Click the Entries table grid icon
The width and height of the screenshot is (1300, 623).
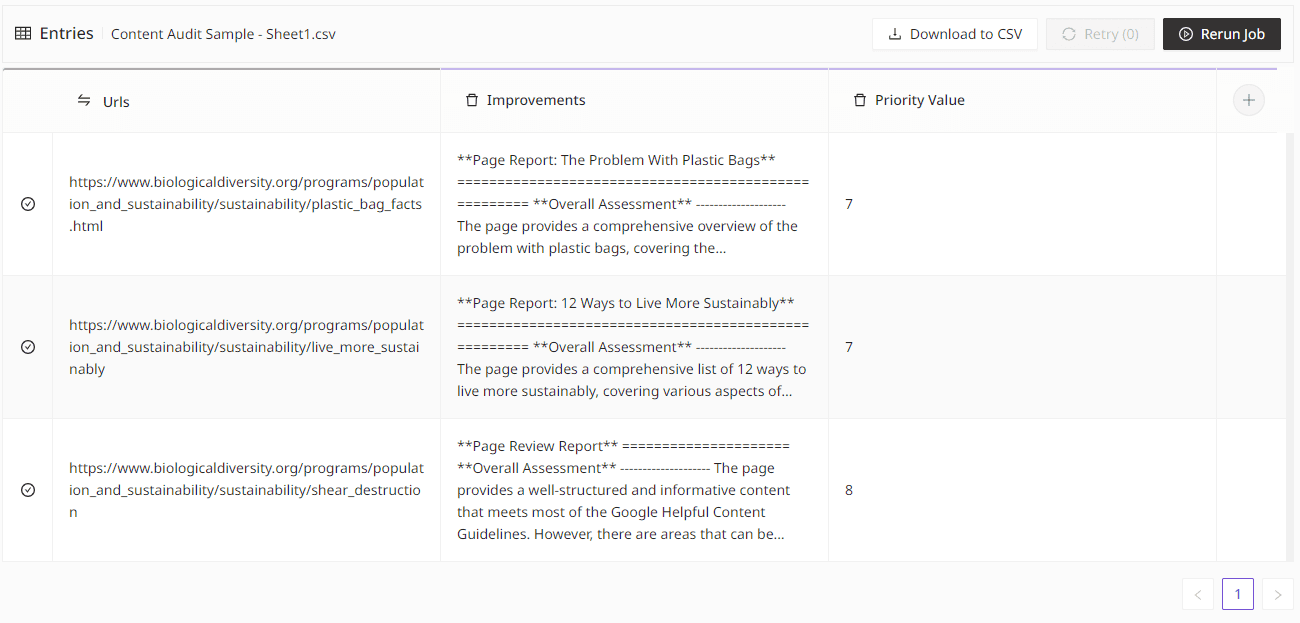click(x=23, y=34)
